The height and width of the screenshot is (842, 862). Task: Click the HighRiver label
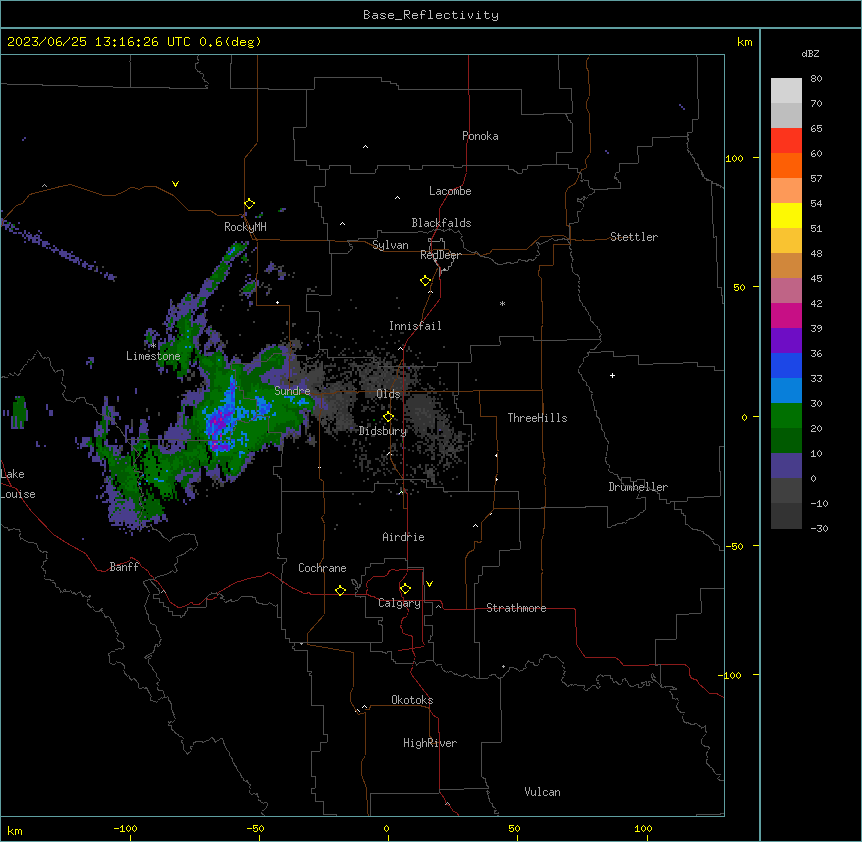(x=429, y=743)
